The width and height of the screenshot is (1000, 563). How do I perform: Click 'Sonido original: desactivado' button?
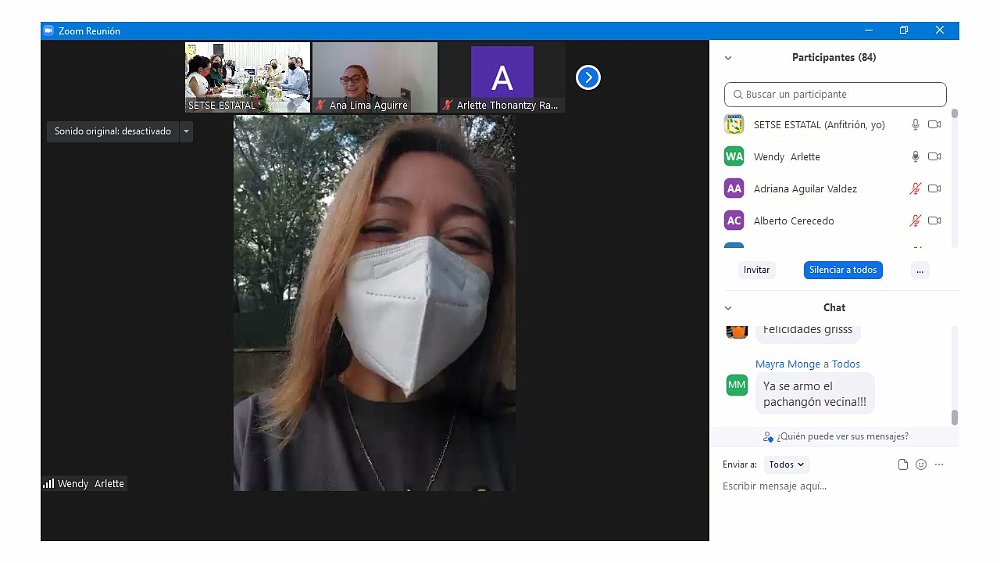pyautogui.click(x=112, y=131)
